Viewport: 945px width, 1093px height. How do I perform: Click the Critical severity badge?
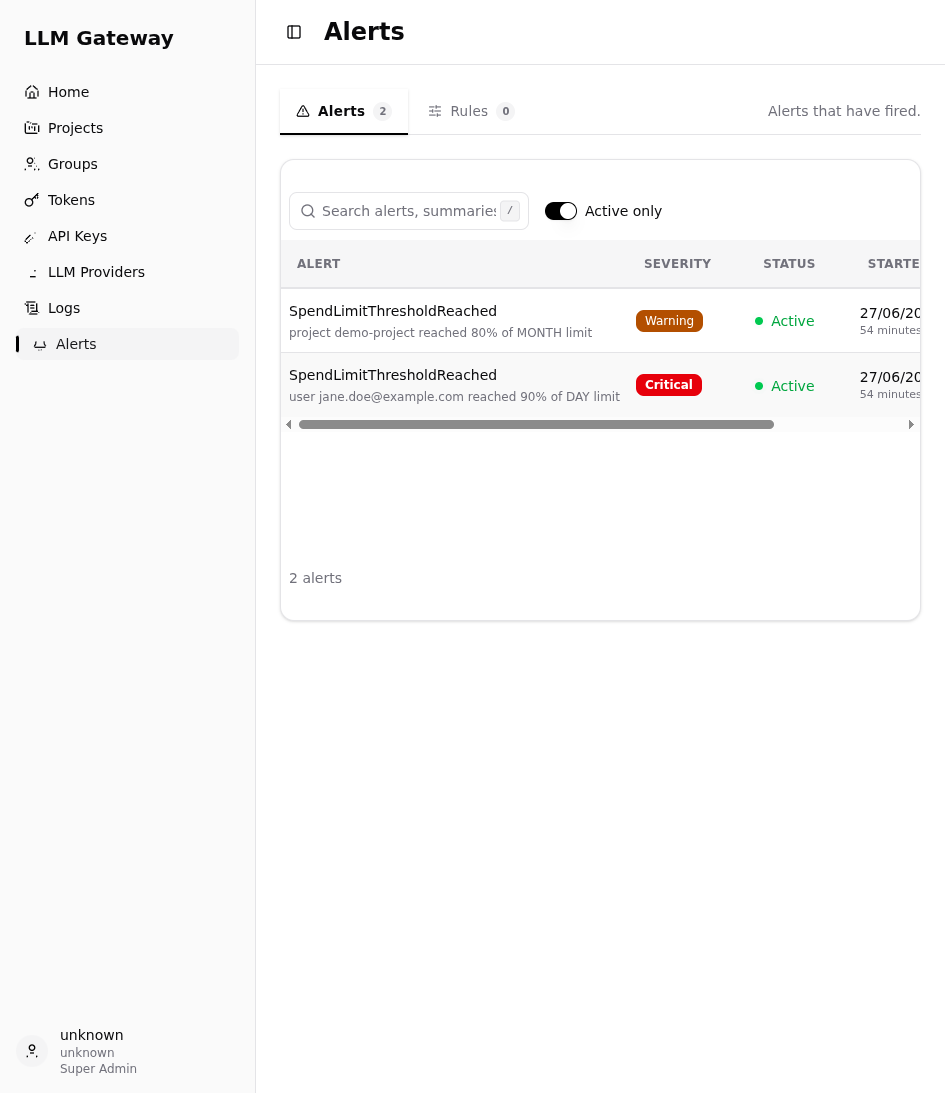tap(669, 385)
